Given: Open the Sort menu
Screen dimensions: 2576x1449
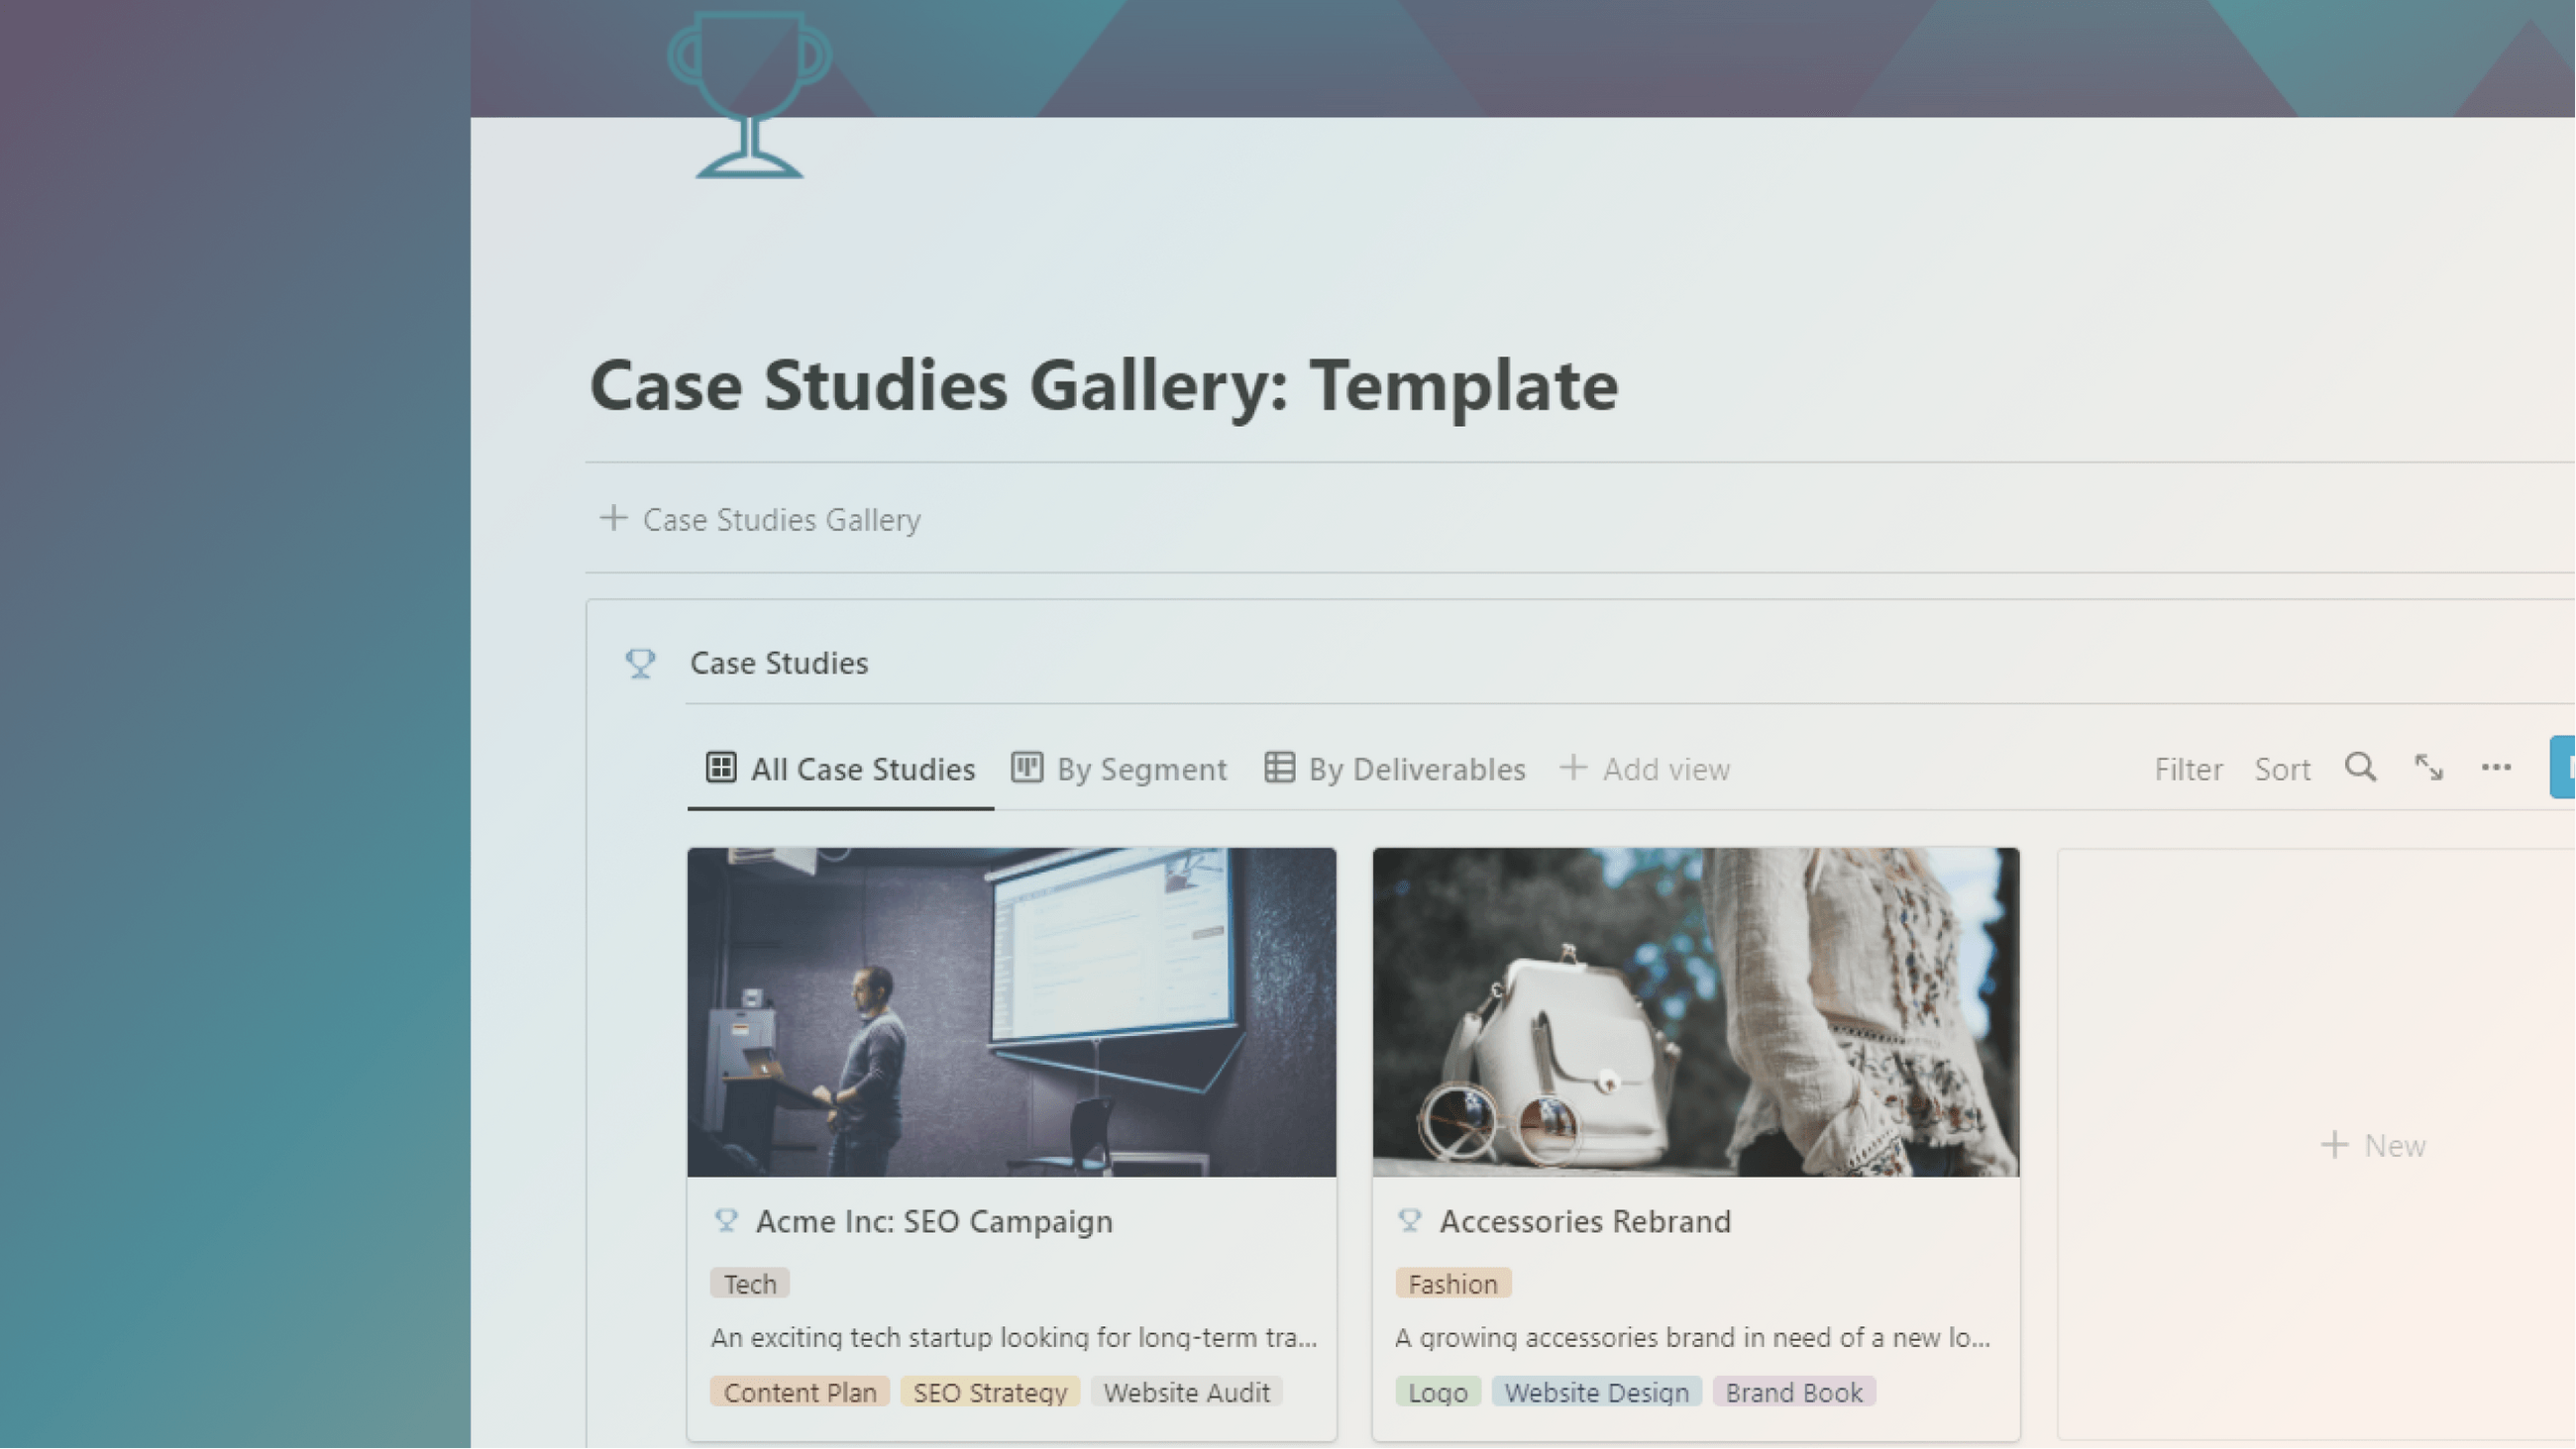Looking at the screenshot, I should [2283, 768].
